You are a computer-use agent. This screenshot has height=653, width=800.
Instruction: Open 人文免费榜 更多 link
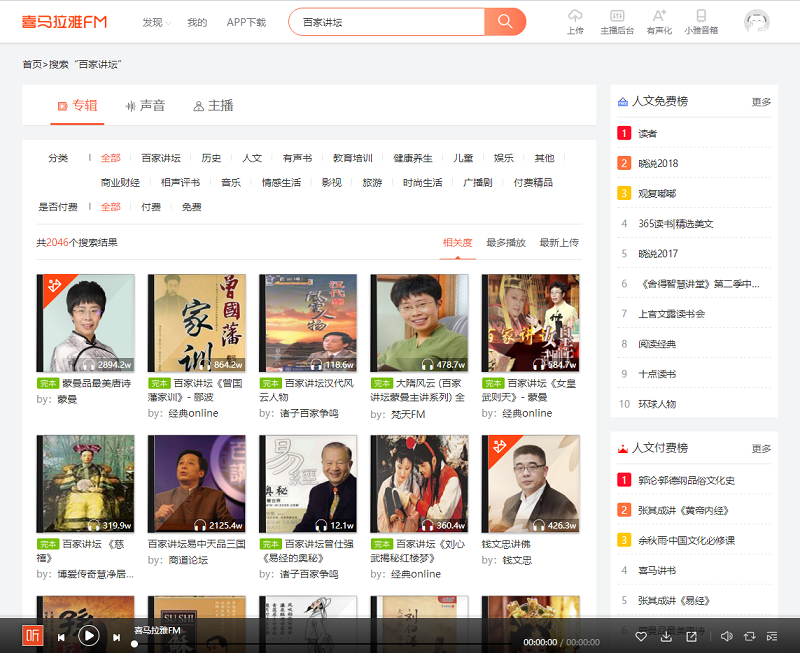click(761, 102)
